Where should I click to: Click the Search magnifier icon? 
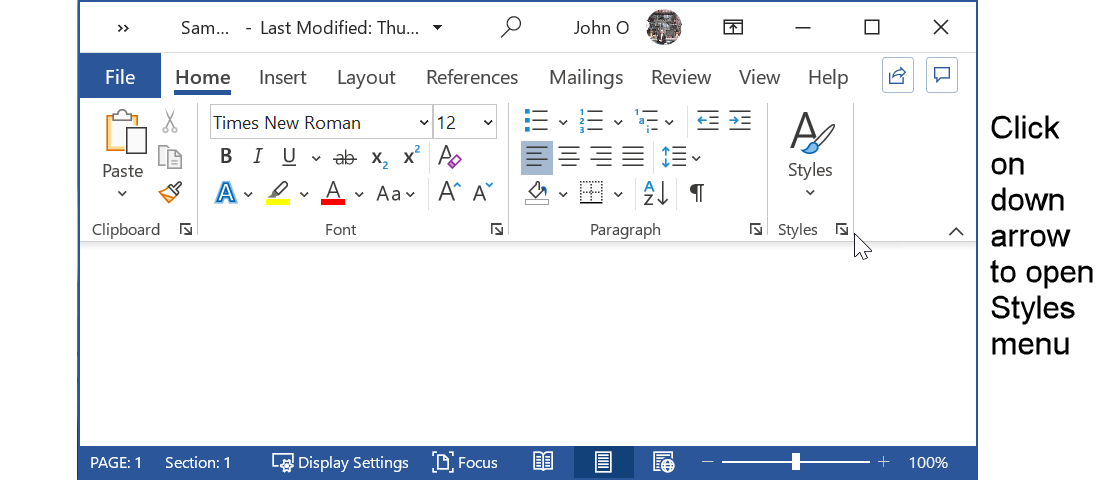511,27
